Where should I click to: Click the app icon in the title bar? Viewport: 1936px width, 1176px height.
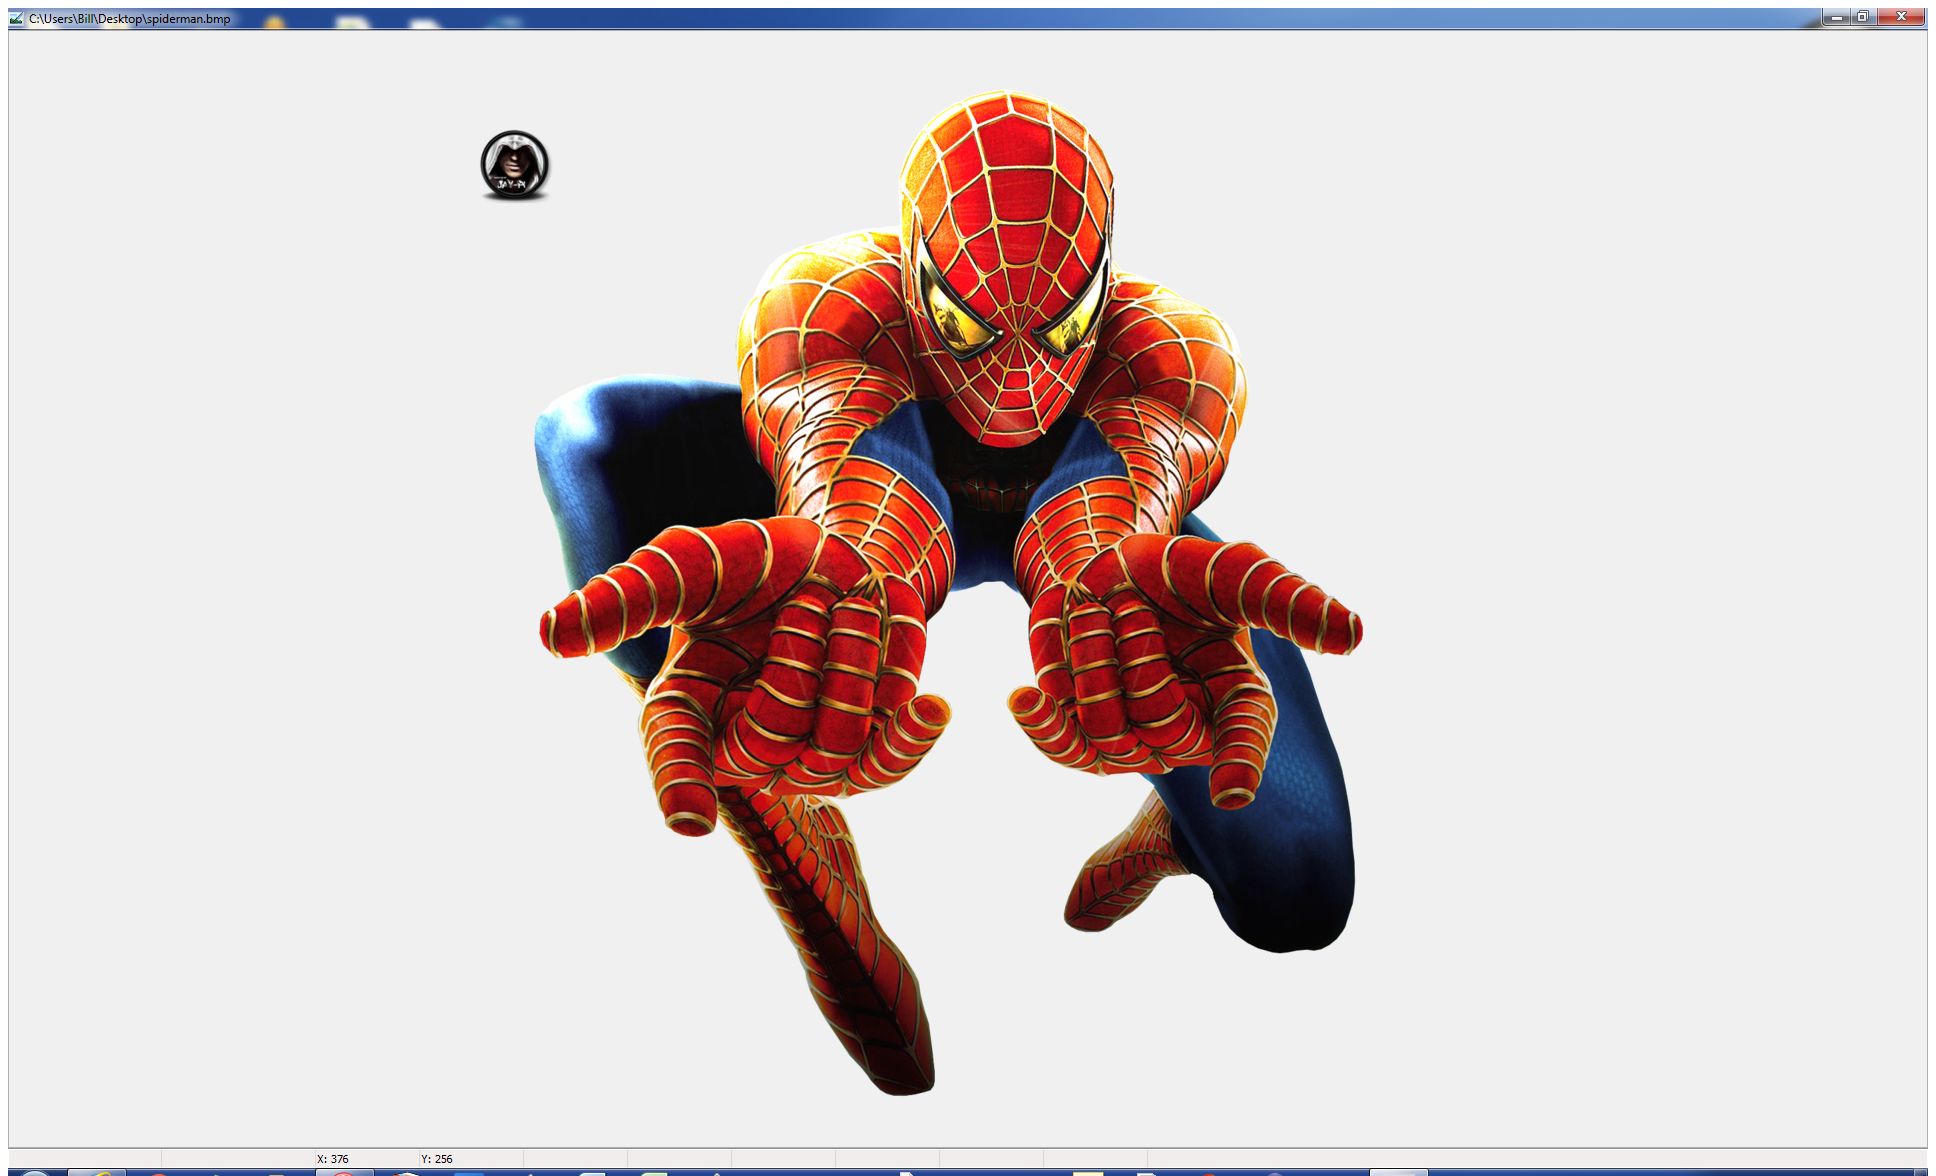pos(16,18)
